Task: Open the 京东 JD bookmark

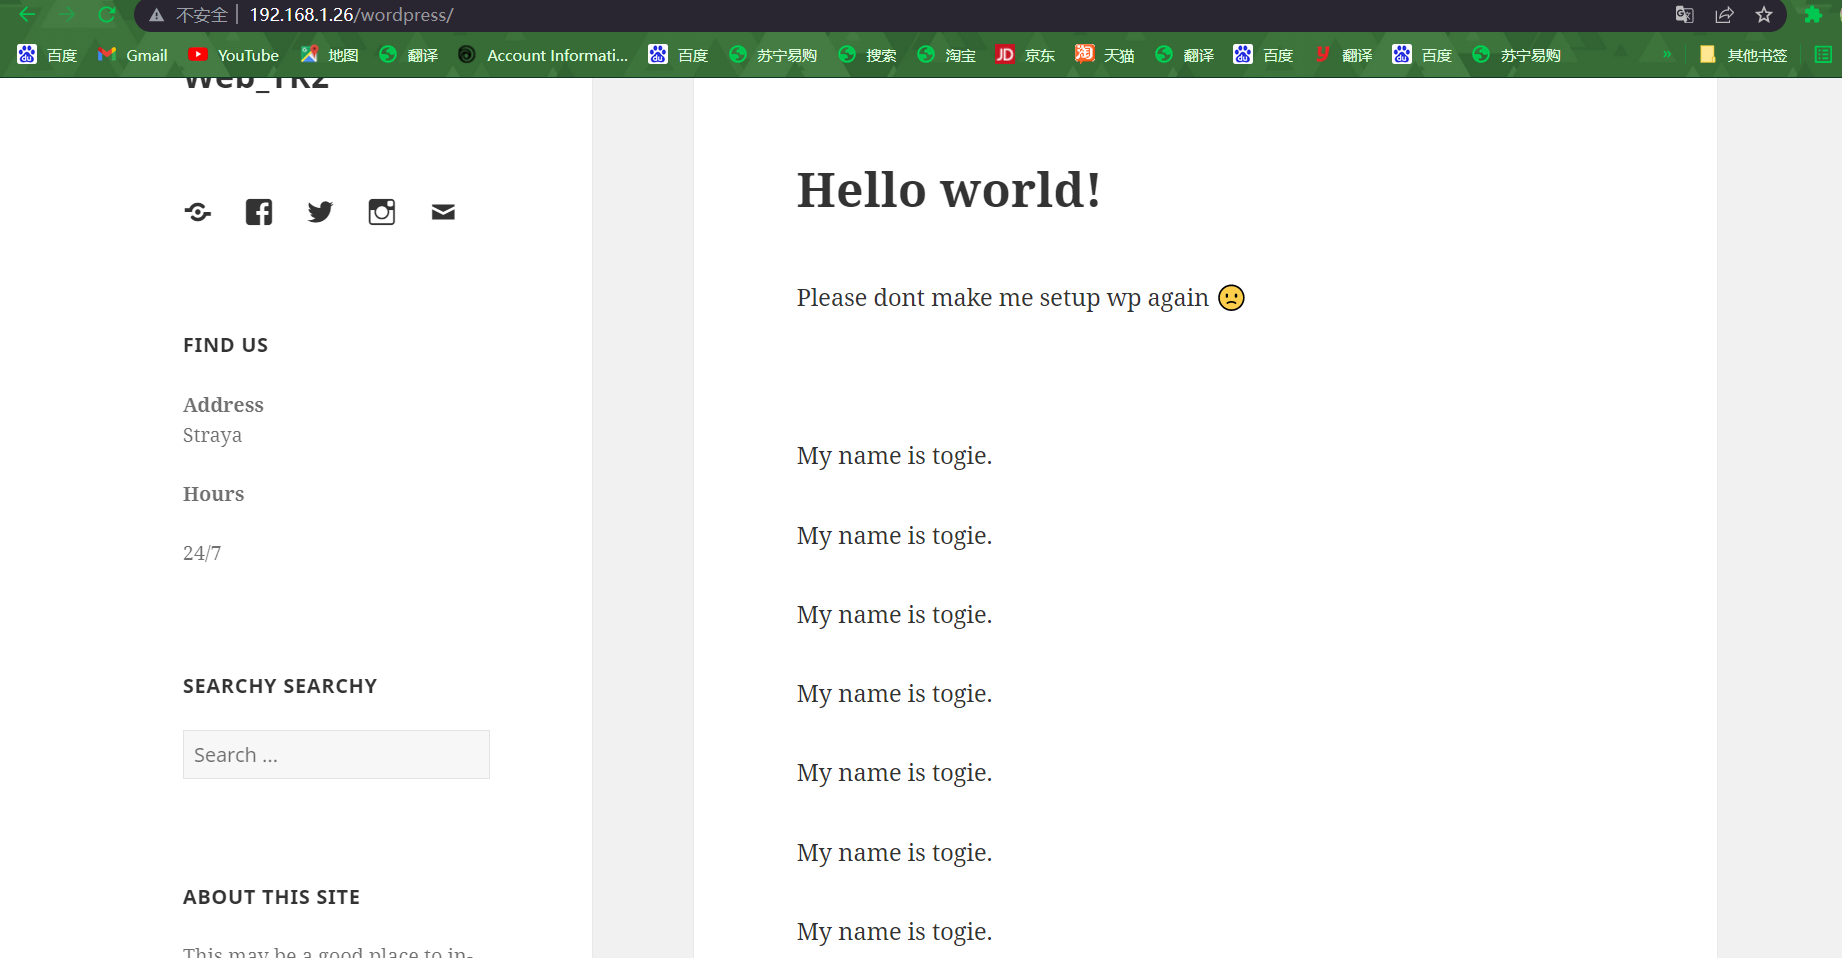Action: 1025,55
